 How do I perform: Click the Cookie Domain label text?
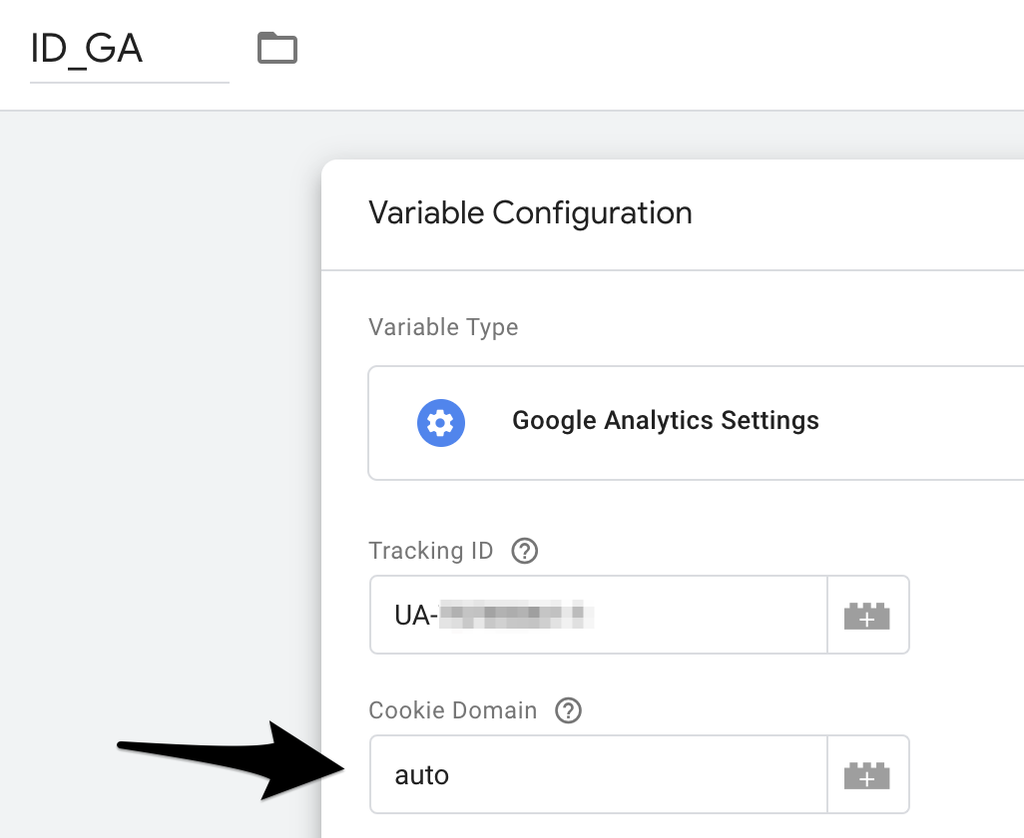[x=453, y=710]
